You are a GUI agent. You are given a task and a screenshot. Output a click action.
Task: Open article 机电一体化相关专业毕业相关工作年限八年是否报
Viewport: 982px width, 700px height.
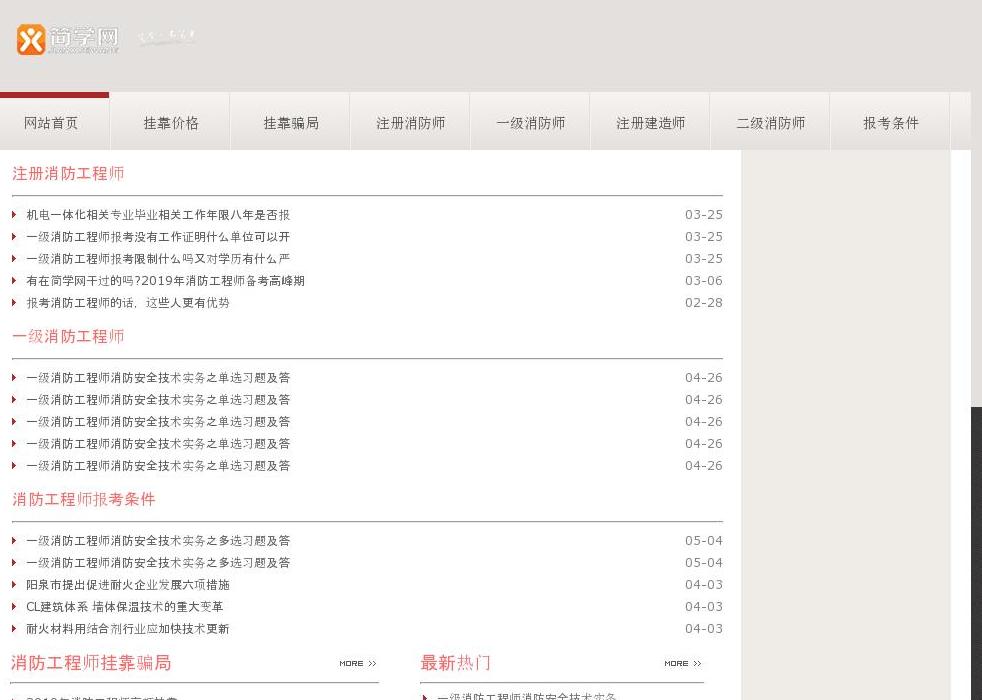click(x=158, y=215)
